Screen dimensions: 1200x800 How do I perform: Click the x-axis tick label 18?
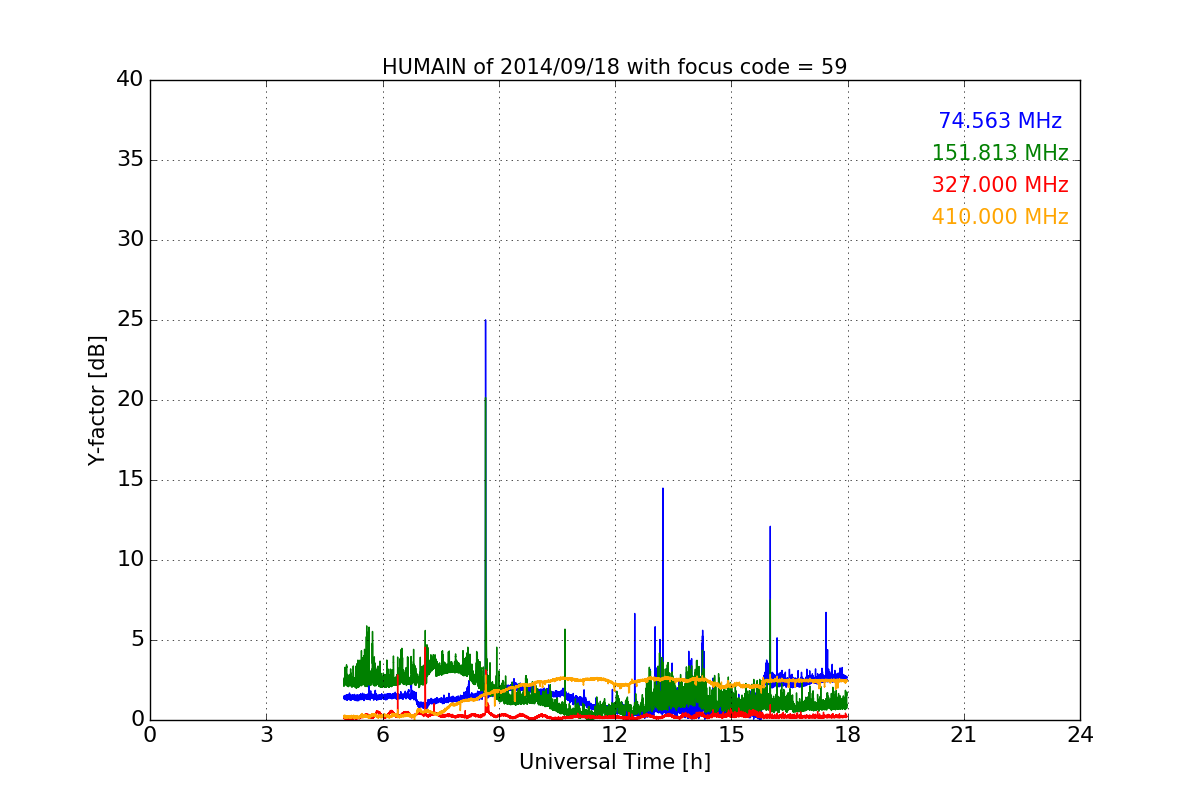point(847,735)
